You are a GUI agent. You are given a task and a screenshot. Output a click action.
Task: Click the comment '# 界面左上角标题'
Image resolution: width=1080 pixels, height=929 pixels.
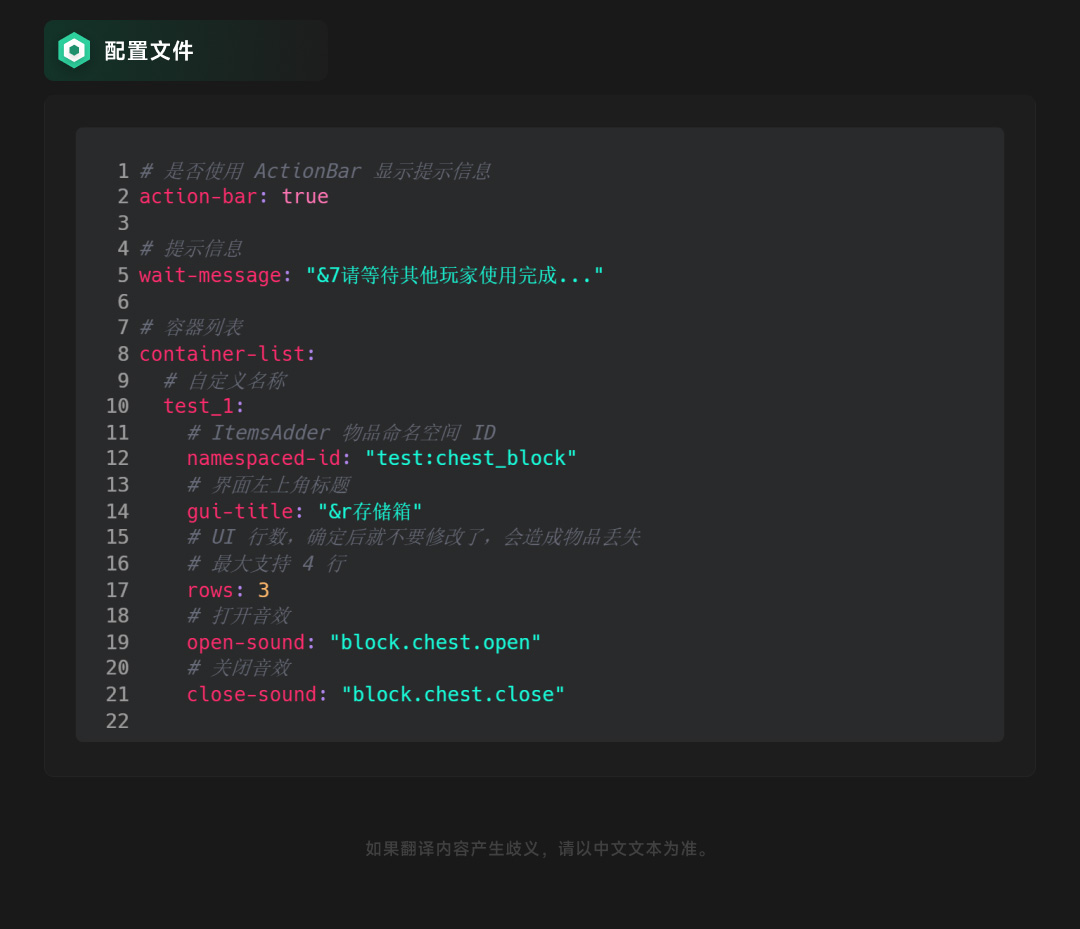coord(269,485)
